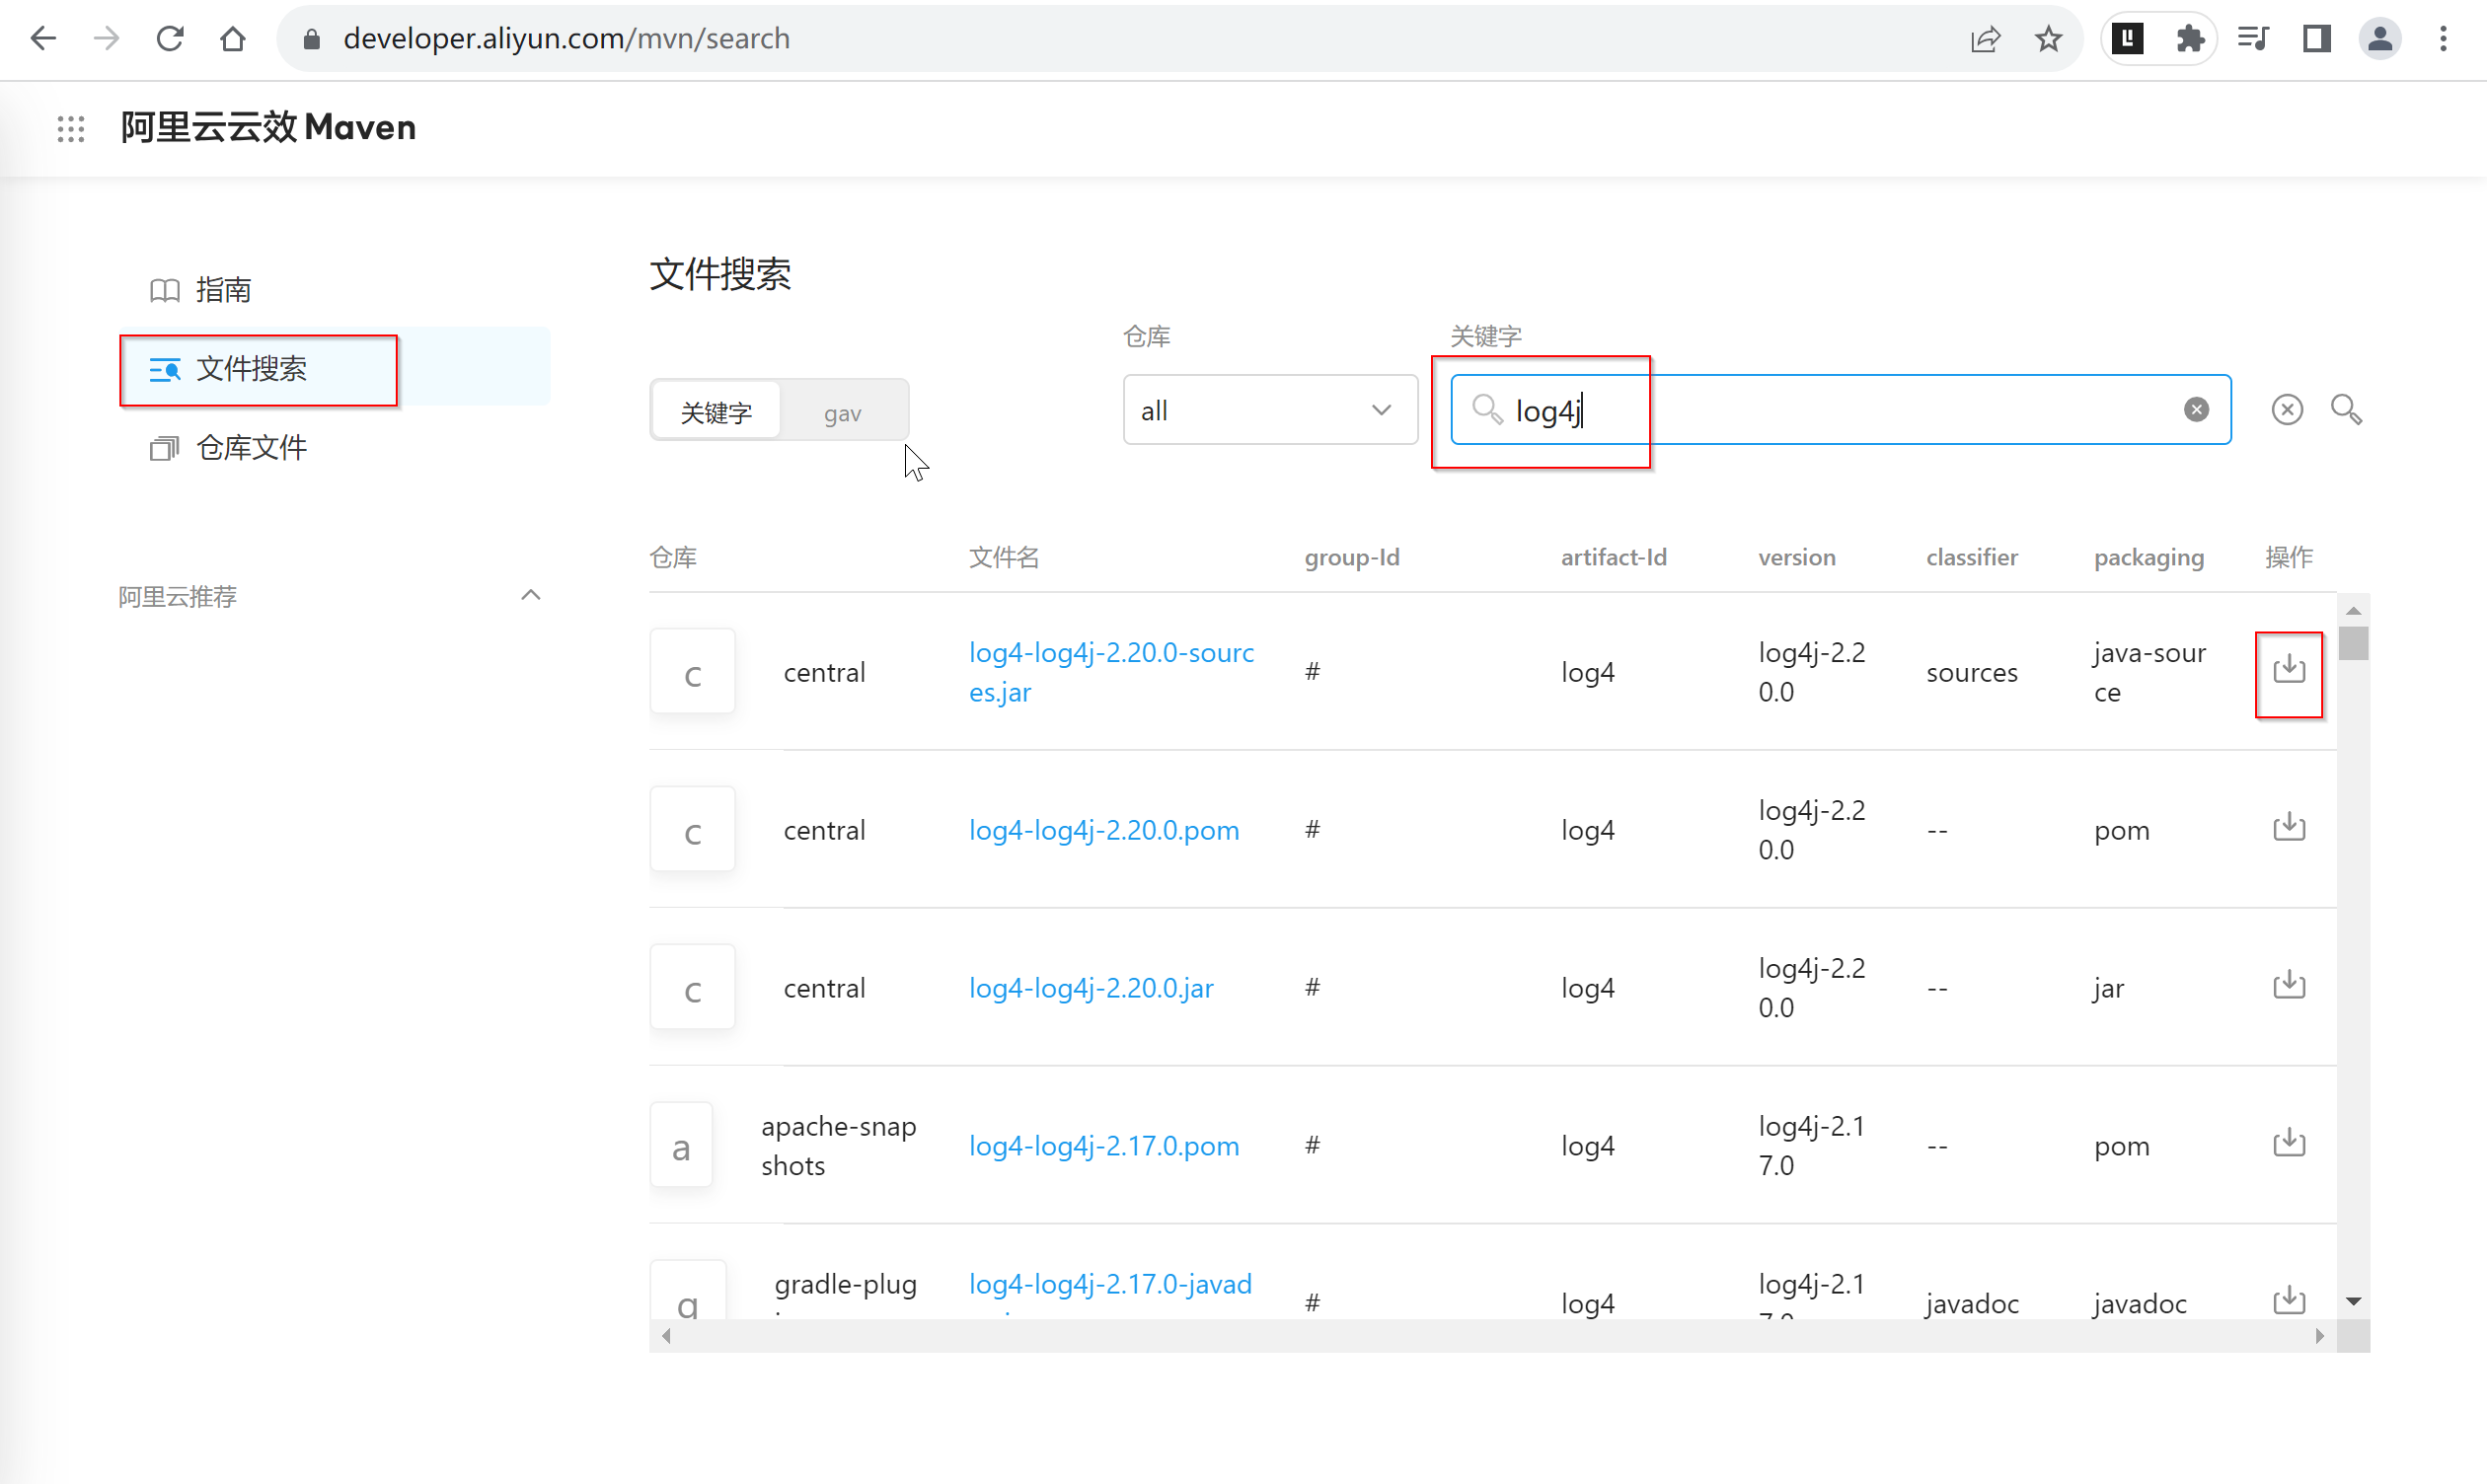Open the Chrome three-dot menu

coord(2443,39)
